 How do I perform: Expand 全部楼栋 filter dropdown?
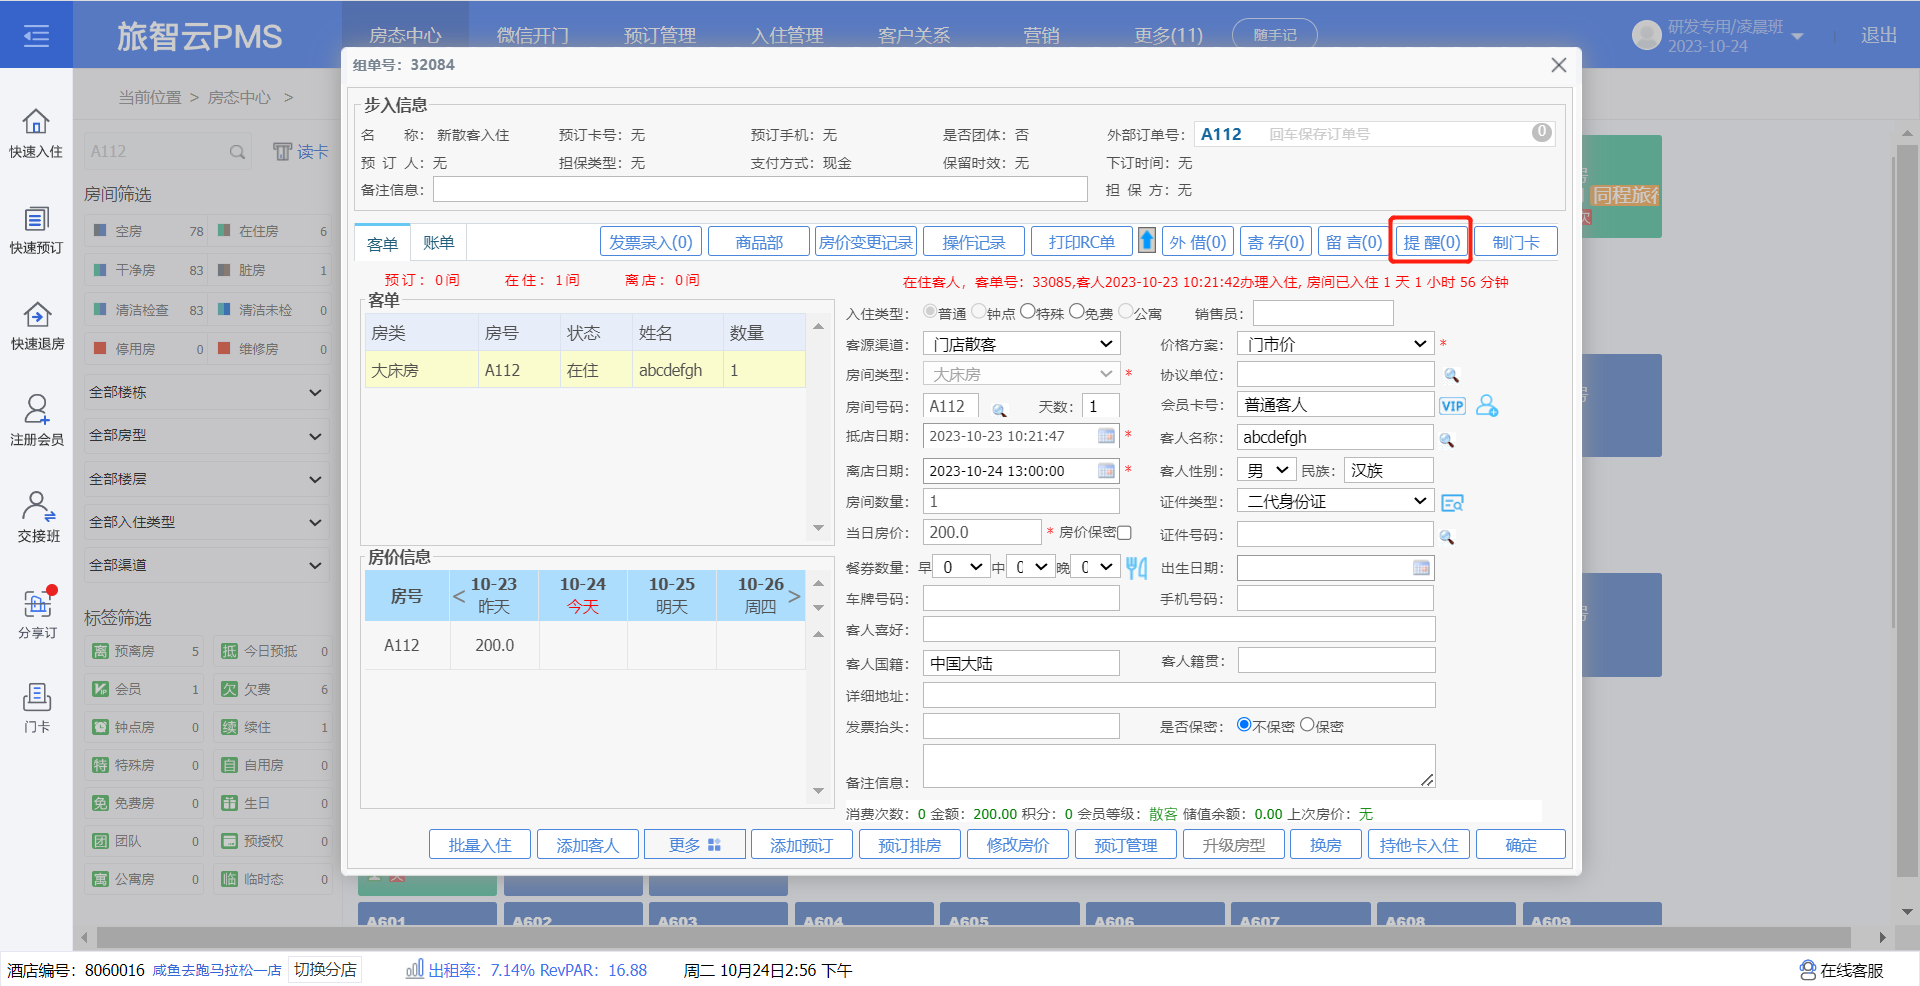coord(206,392)
